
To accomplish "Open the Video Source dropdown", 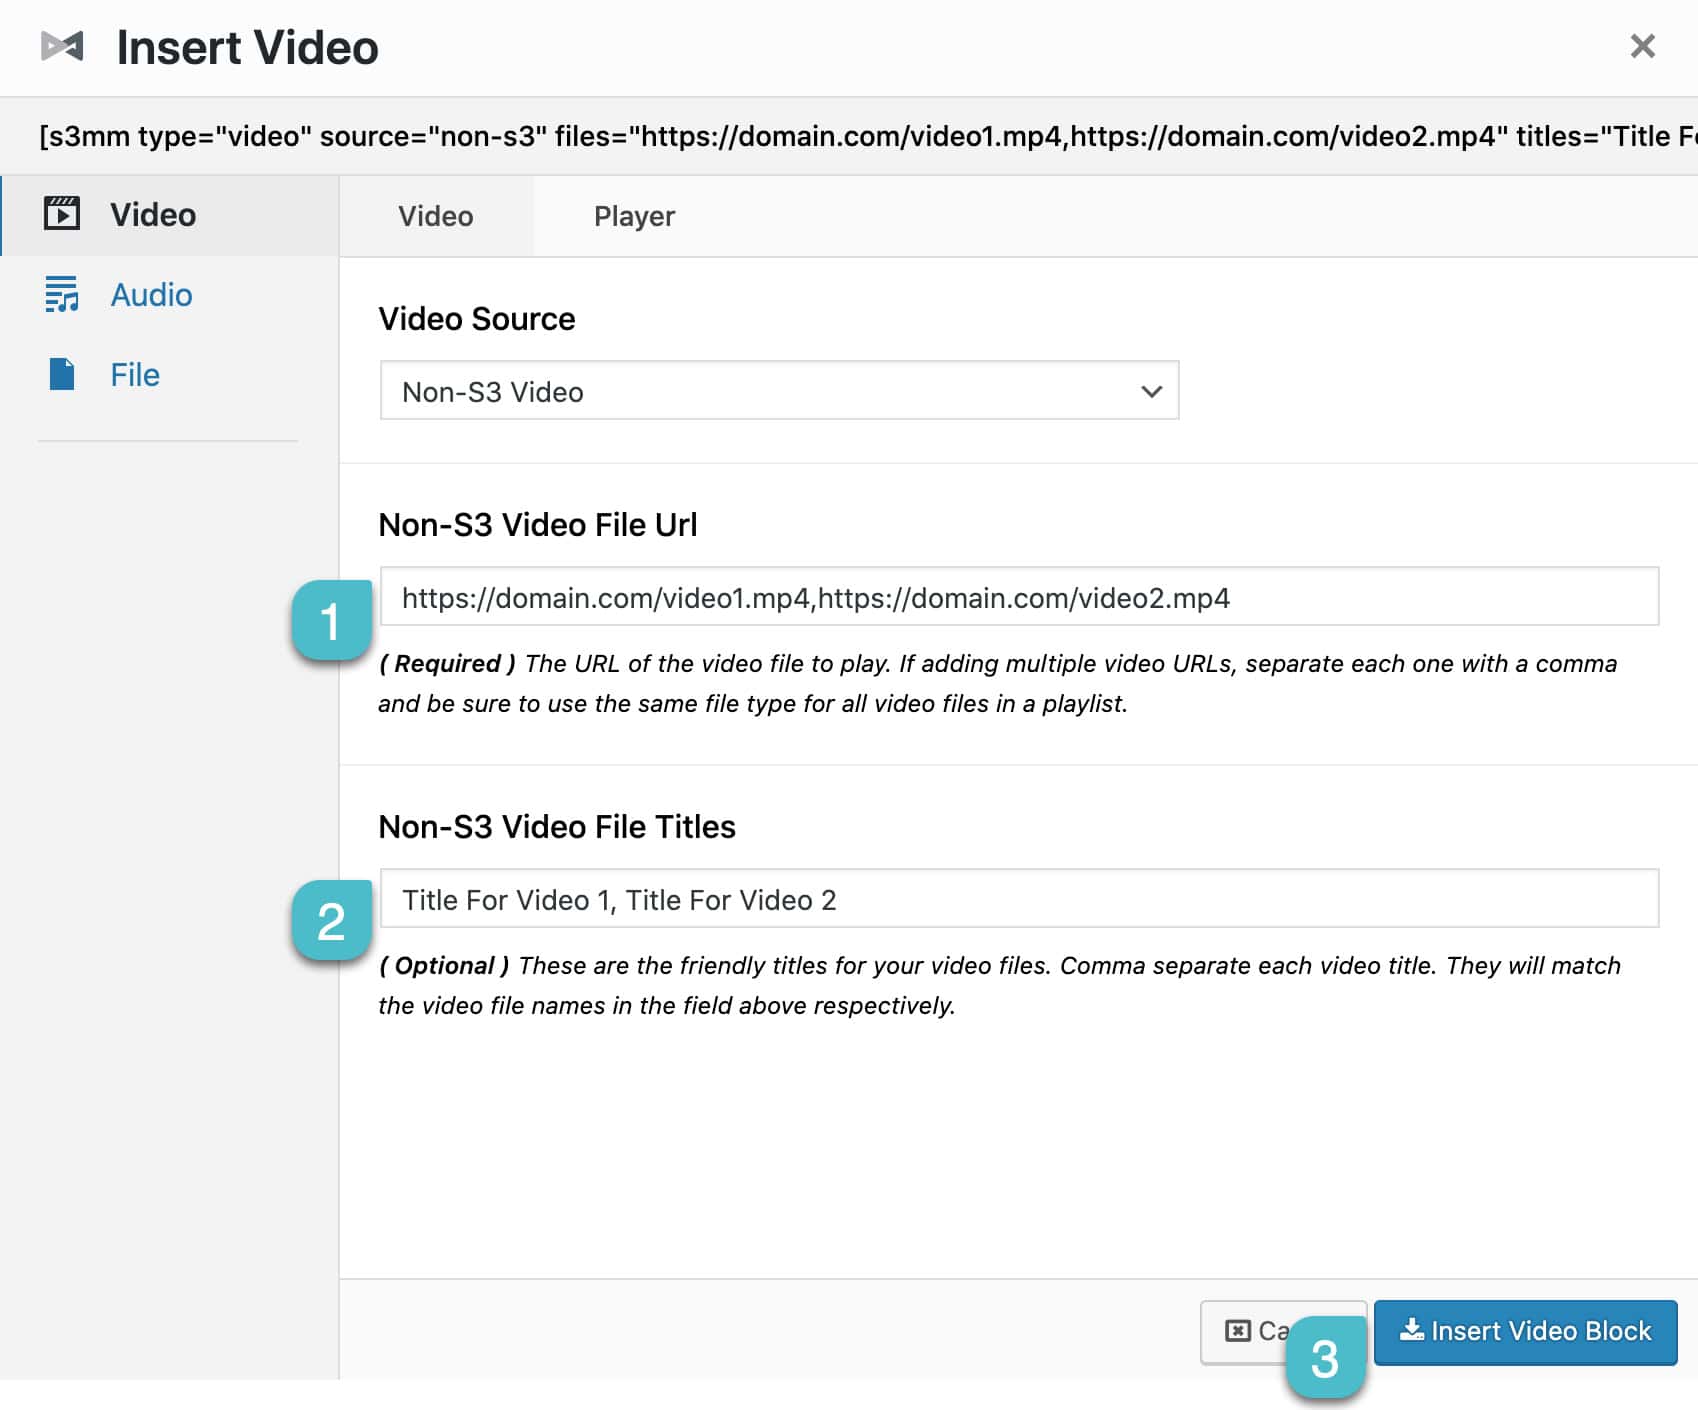I will (x=779, y=391).
